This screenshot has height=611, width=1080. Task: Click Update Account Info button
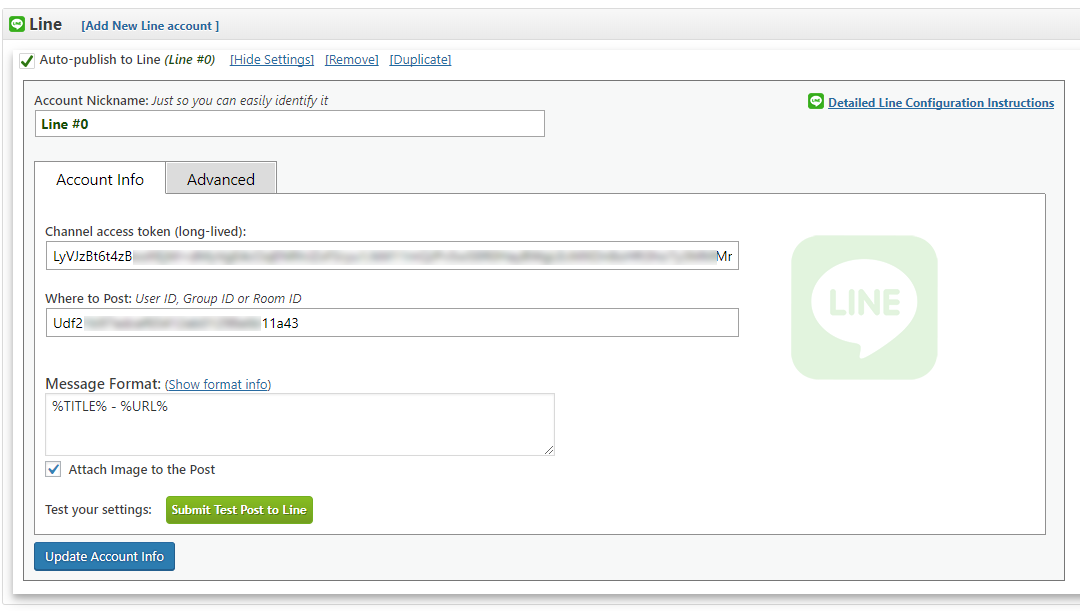[105, 557]
